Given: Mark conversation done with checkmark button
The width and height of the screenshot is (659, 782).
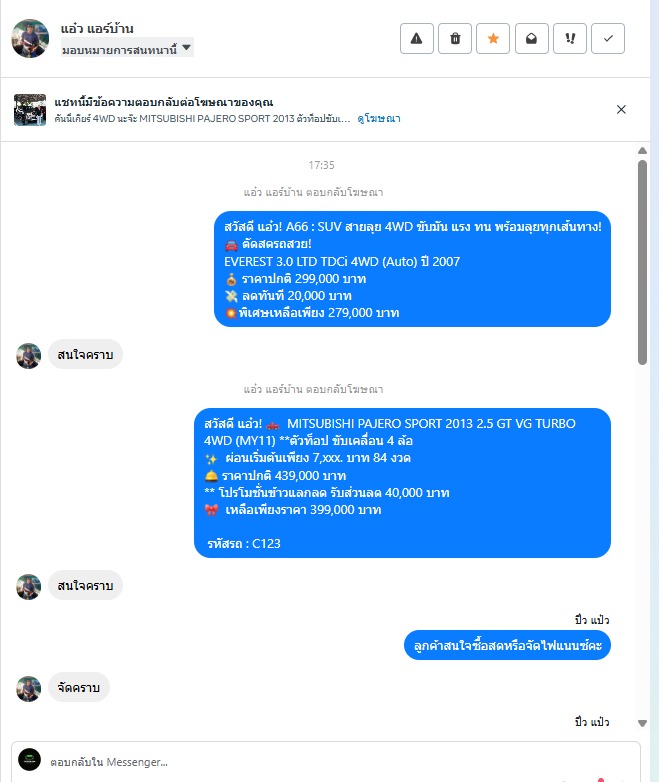Looking at the screenshot, I should point(608,38).
